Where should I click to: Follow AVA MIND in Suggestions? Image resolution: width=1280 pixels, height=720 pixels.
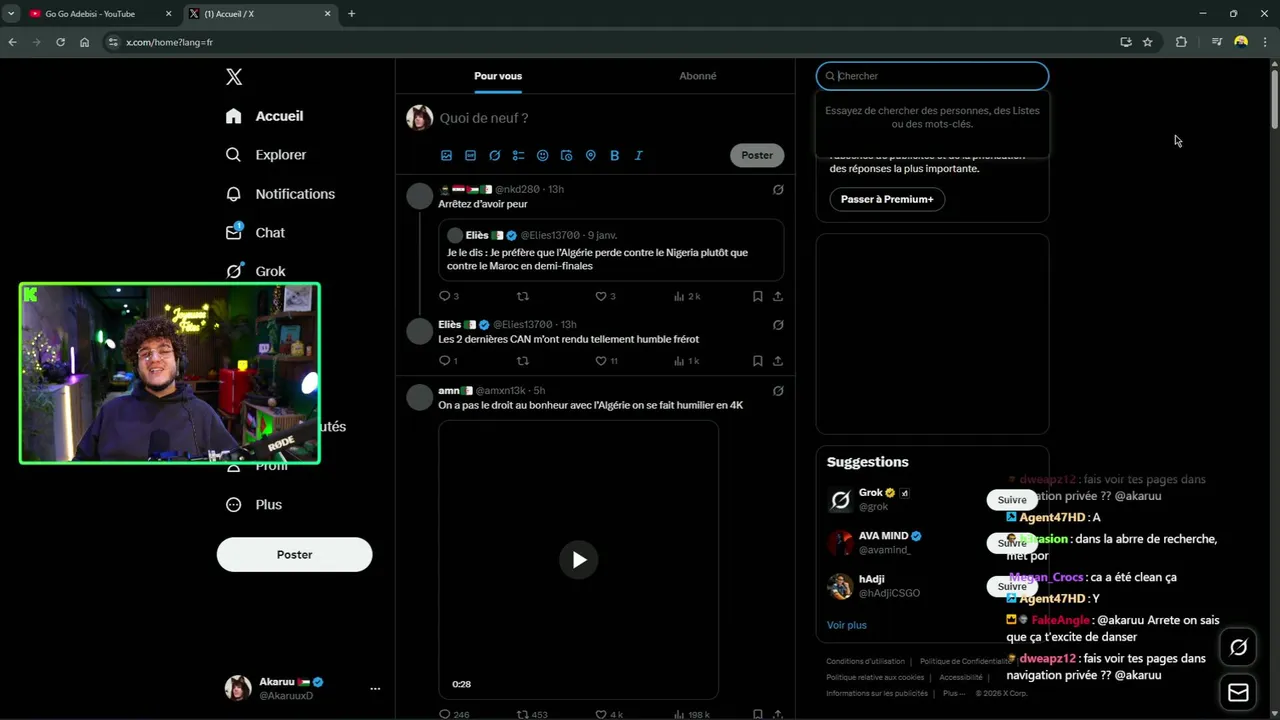[x=1012, y=543]
